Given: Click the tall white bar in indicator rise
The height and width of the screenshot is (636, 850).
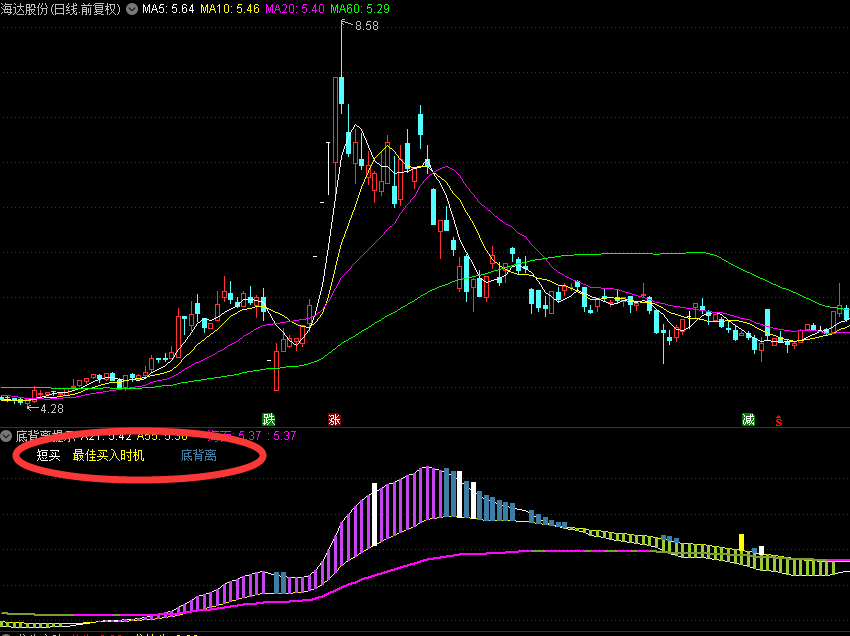Looking at the screenshot, I should (x=375, y=515).
